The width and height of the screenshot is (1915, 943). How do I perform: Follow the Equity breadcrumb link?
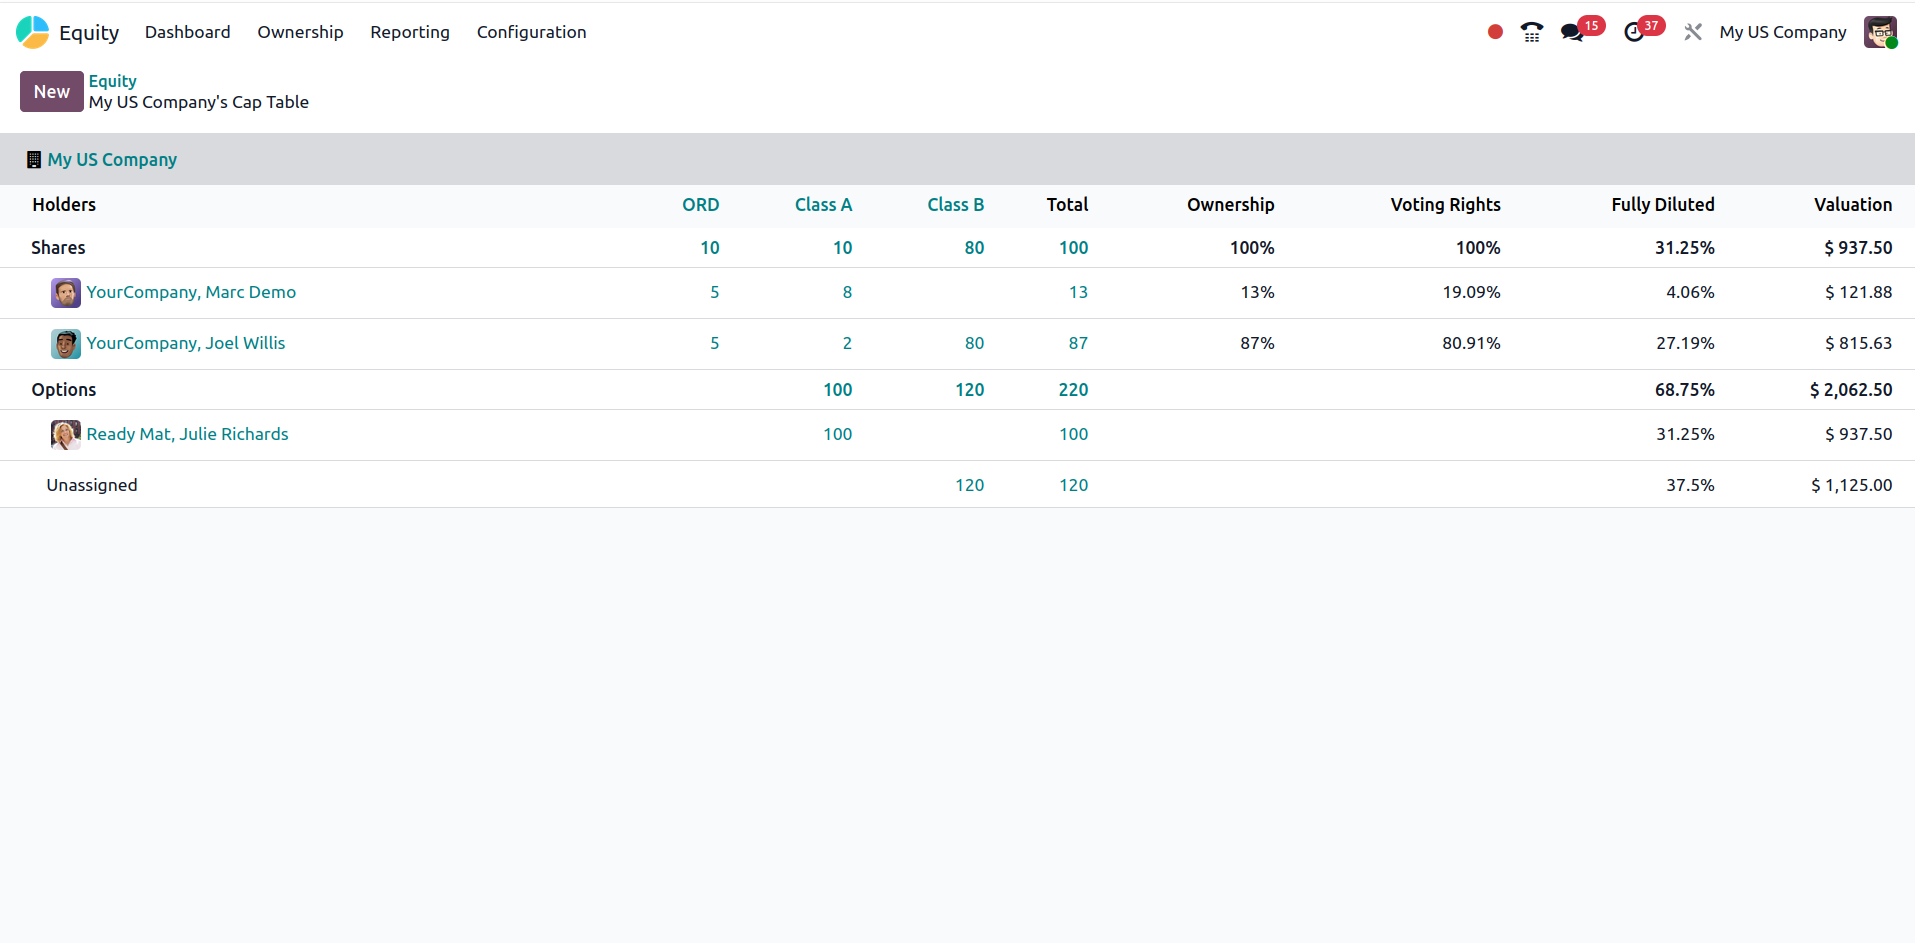[x=112, y=81]
